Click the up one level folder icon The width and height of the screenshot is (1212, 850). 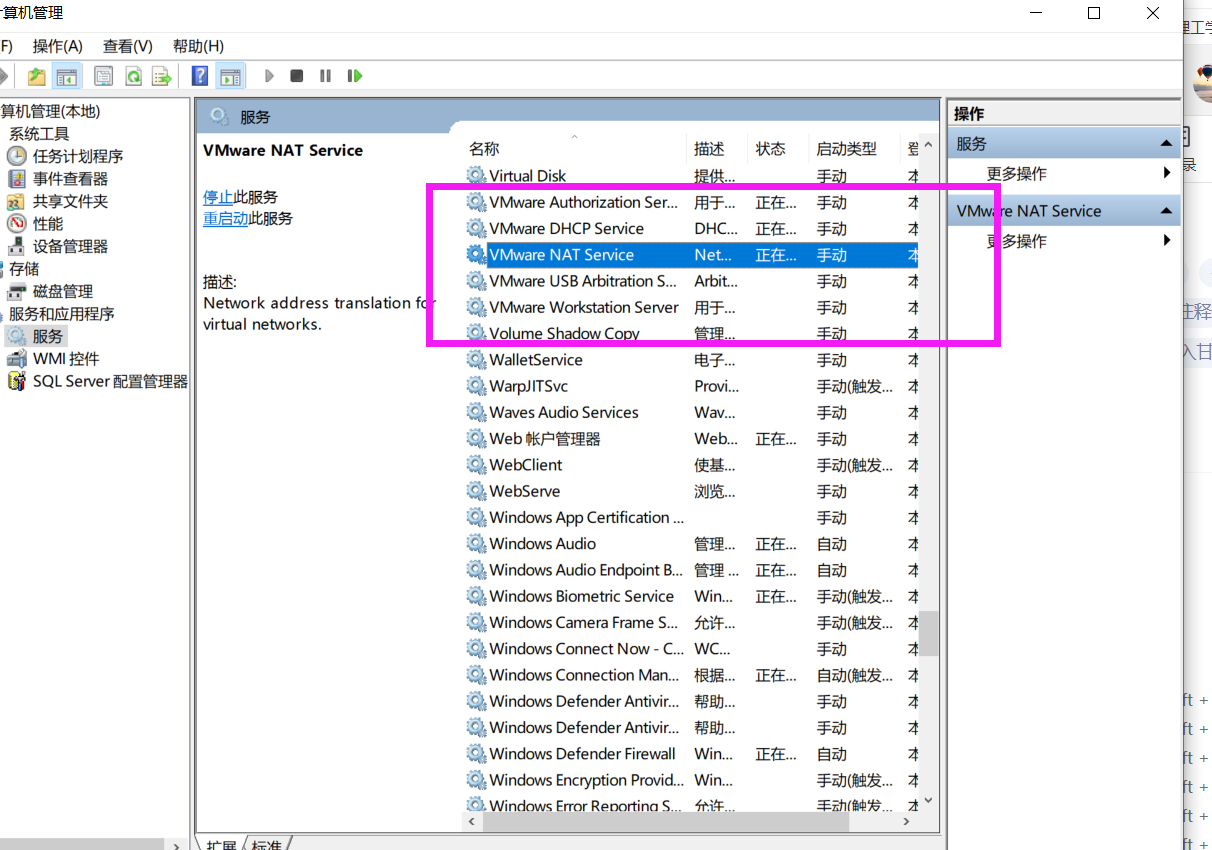37,76
